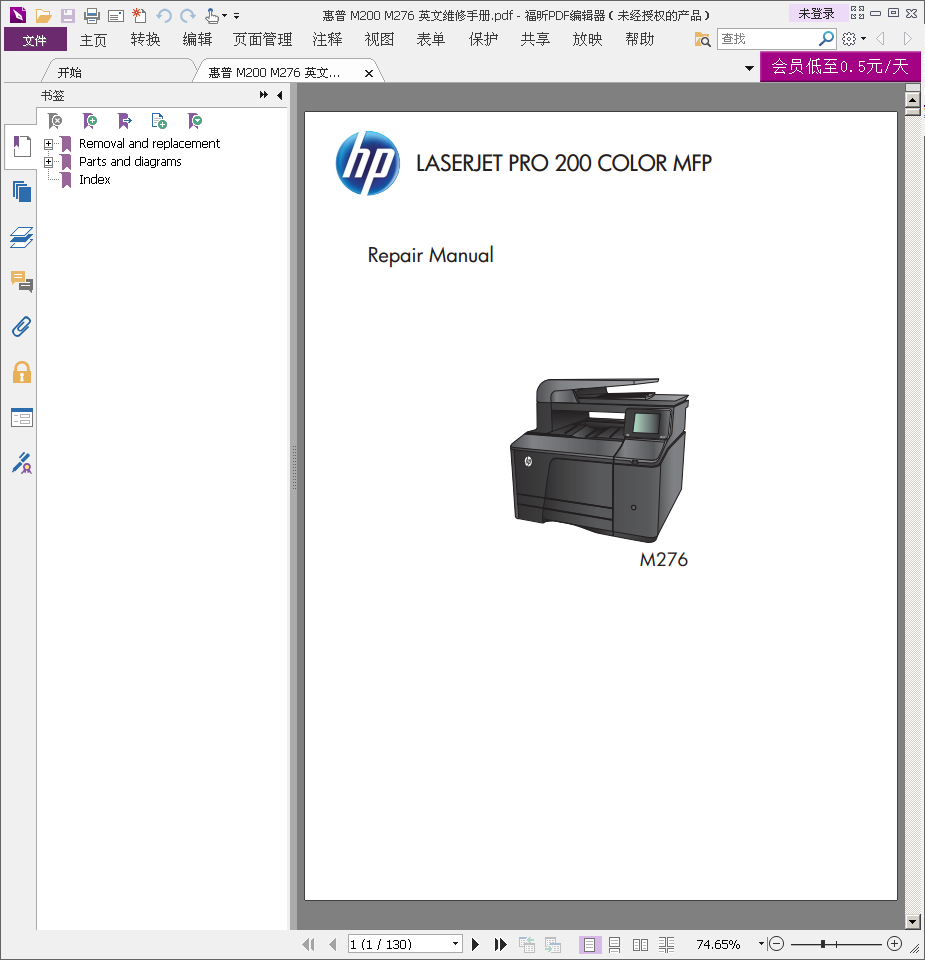
Task: Click the advanced search folder icon
Action: coord(702,40)
